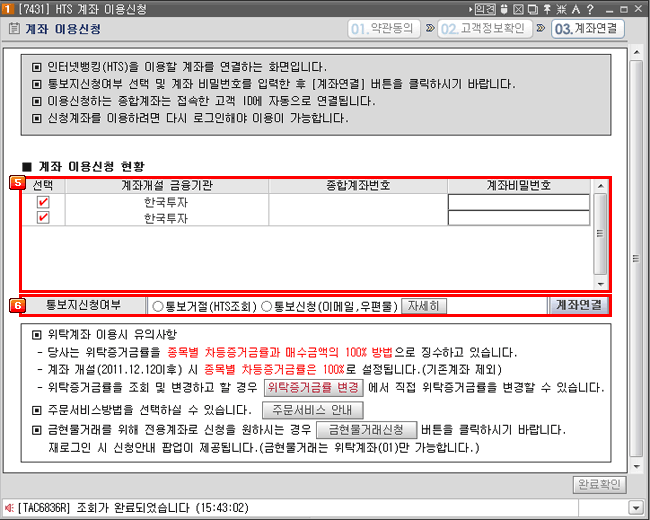Click the inward-arrows icon in title bar
650x520 pixels.
pos(561,9)
